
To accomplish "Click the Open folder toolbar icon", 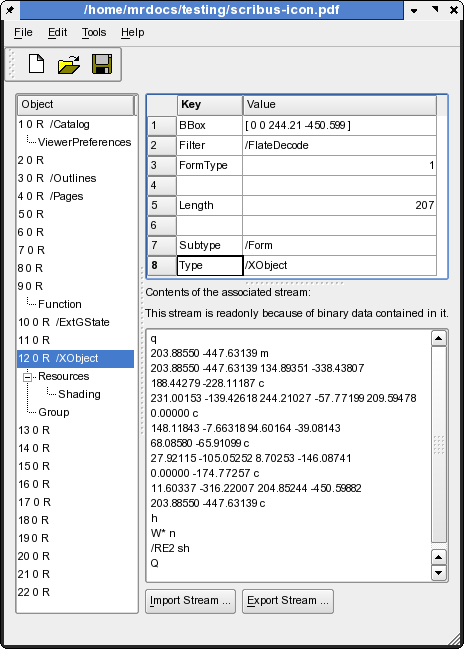I will (x=69, y=65).
